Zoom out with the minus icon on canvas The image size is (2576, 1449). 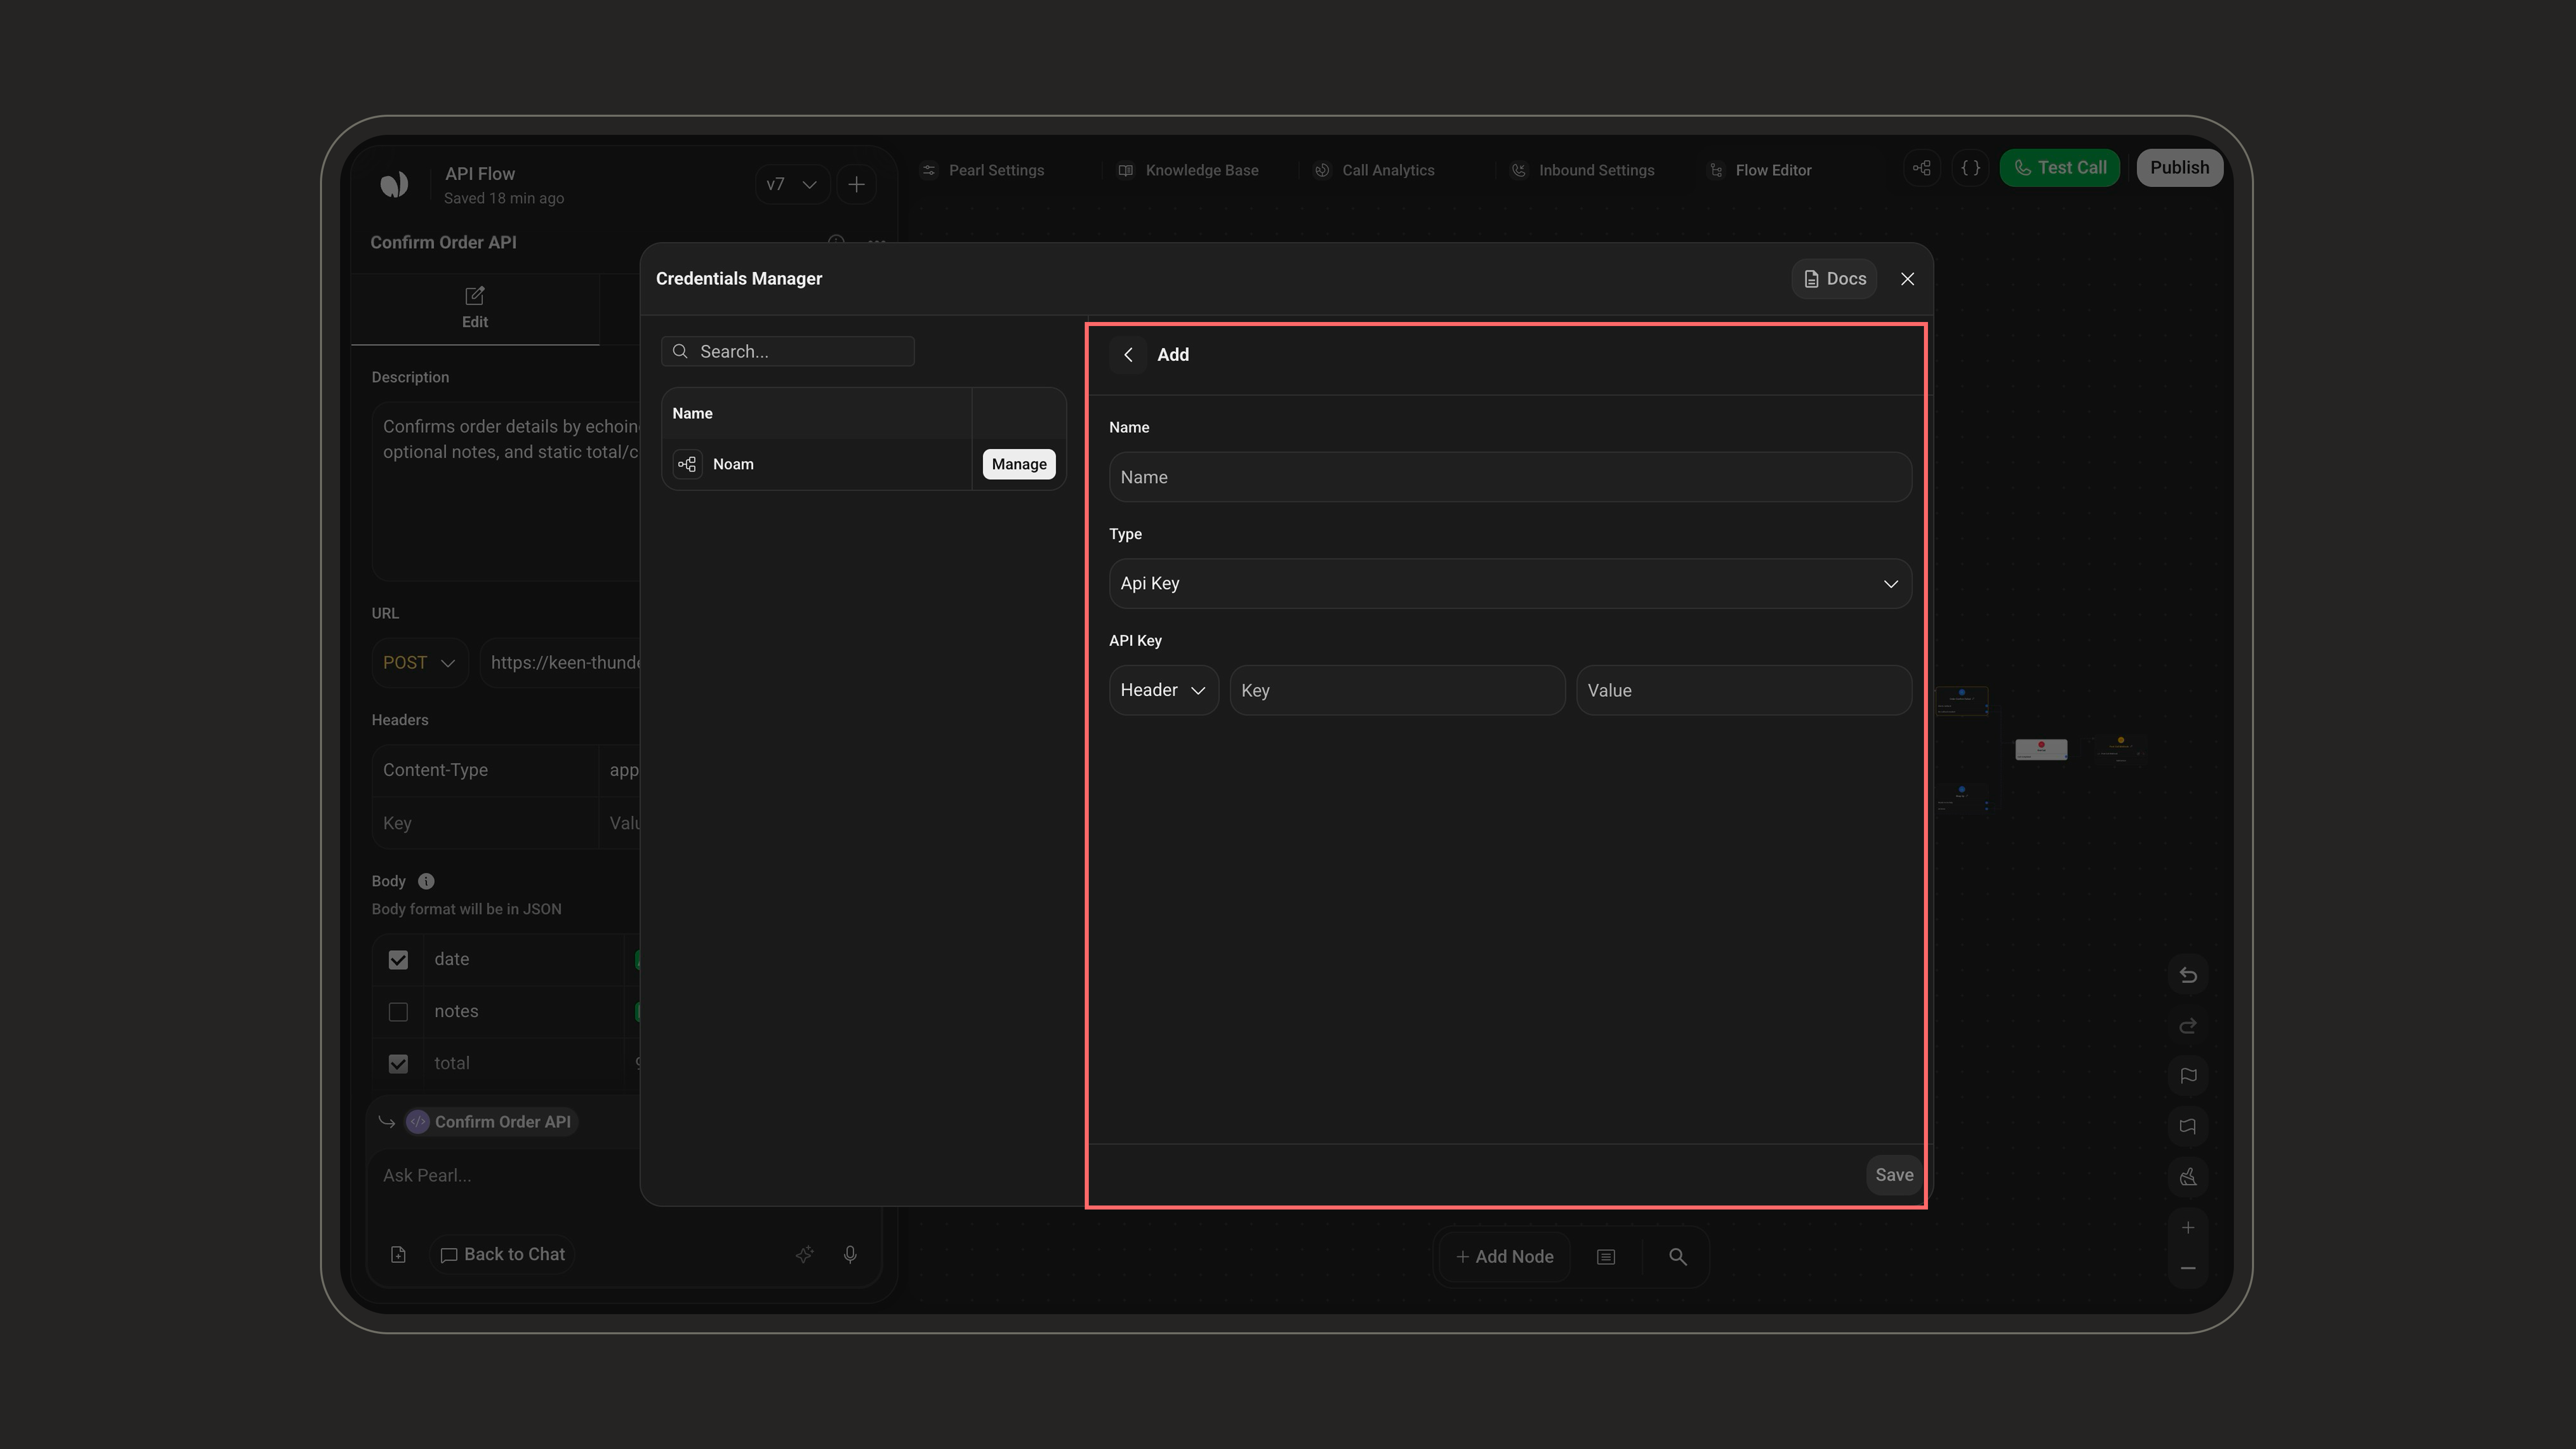[x=2188, y=1268]
